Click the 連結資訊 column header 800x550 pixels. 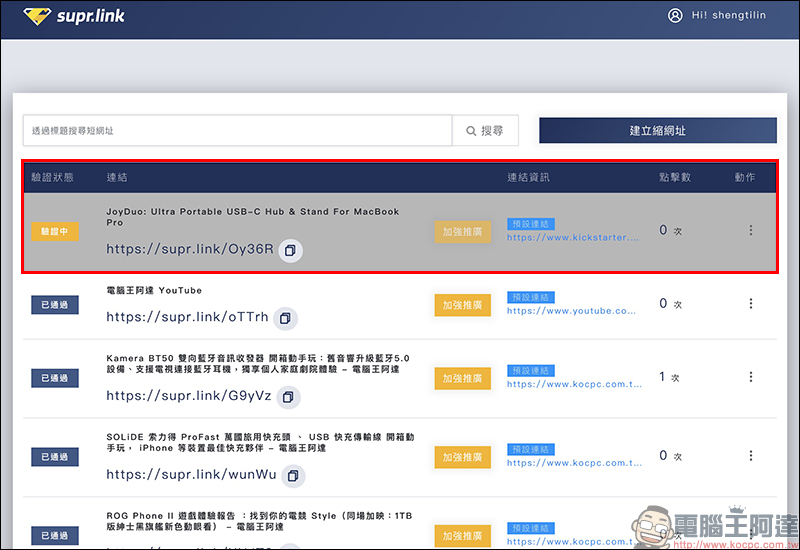pyautogui.click(x=529, y=178)
